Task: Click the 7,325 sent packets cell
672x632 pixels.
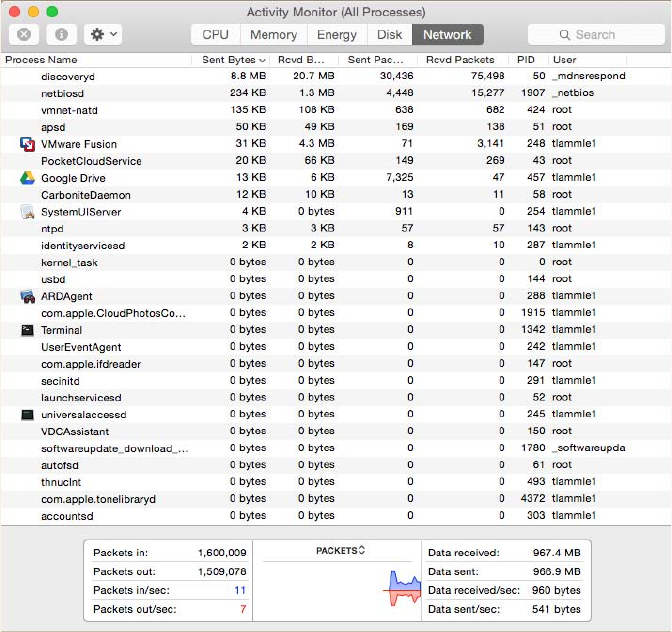Action: 400,177
